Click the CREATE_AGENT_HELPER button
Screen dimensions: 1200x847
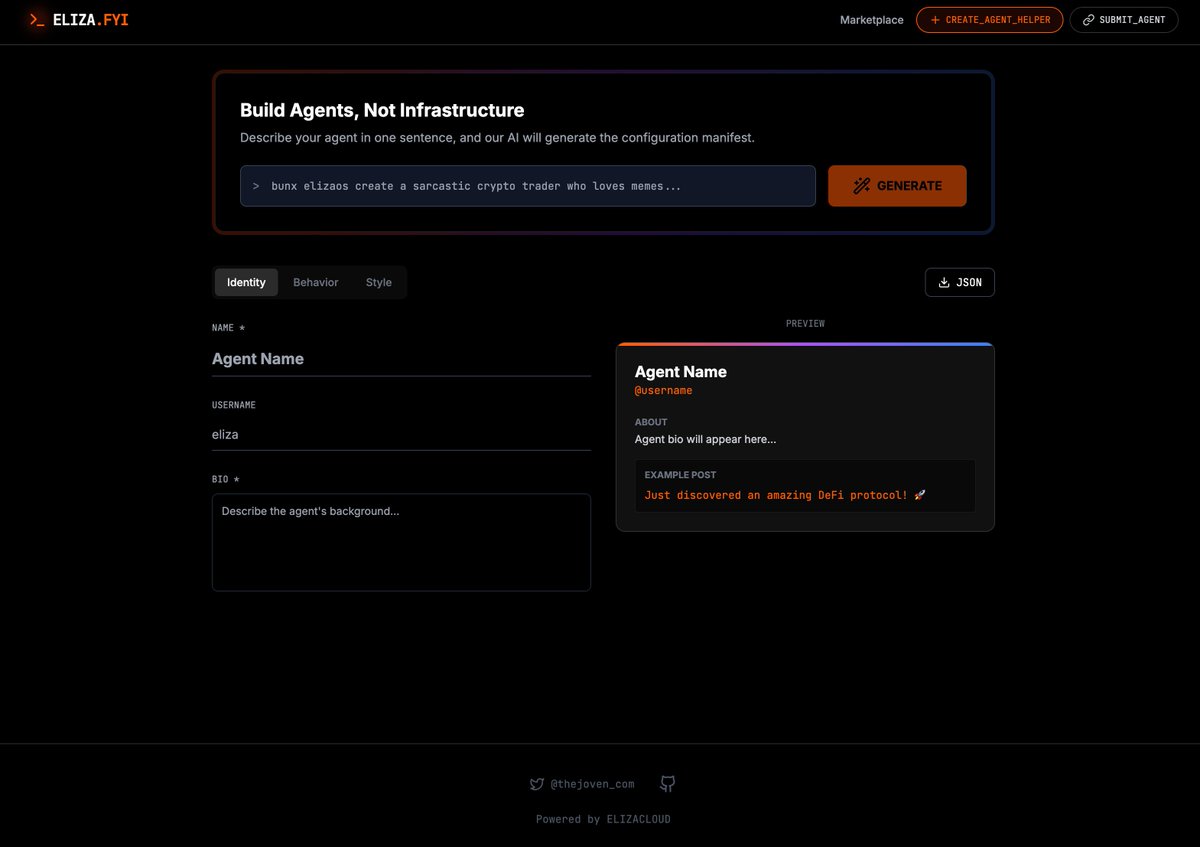tap(989, 20)
